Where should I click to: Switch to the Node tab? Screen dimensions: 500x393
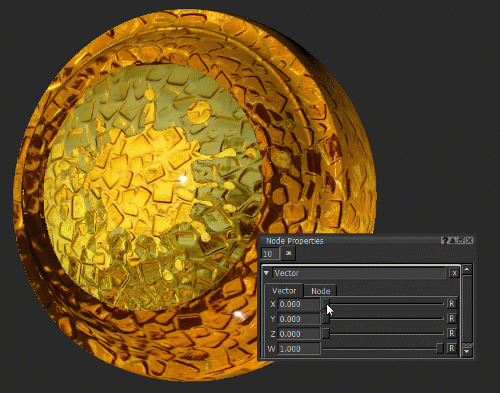(320, 291)
